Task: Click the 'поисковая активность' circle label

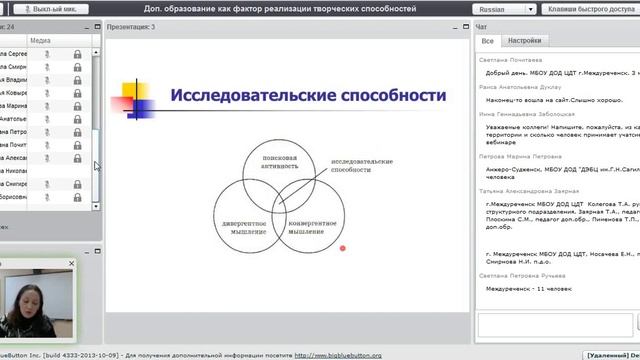Action: tap(279, 162)
